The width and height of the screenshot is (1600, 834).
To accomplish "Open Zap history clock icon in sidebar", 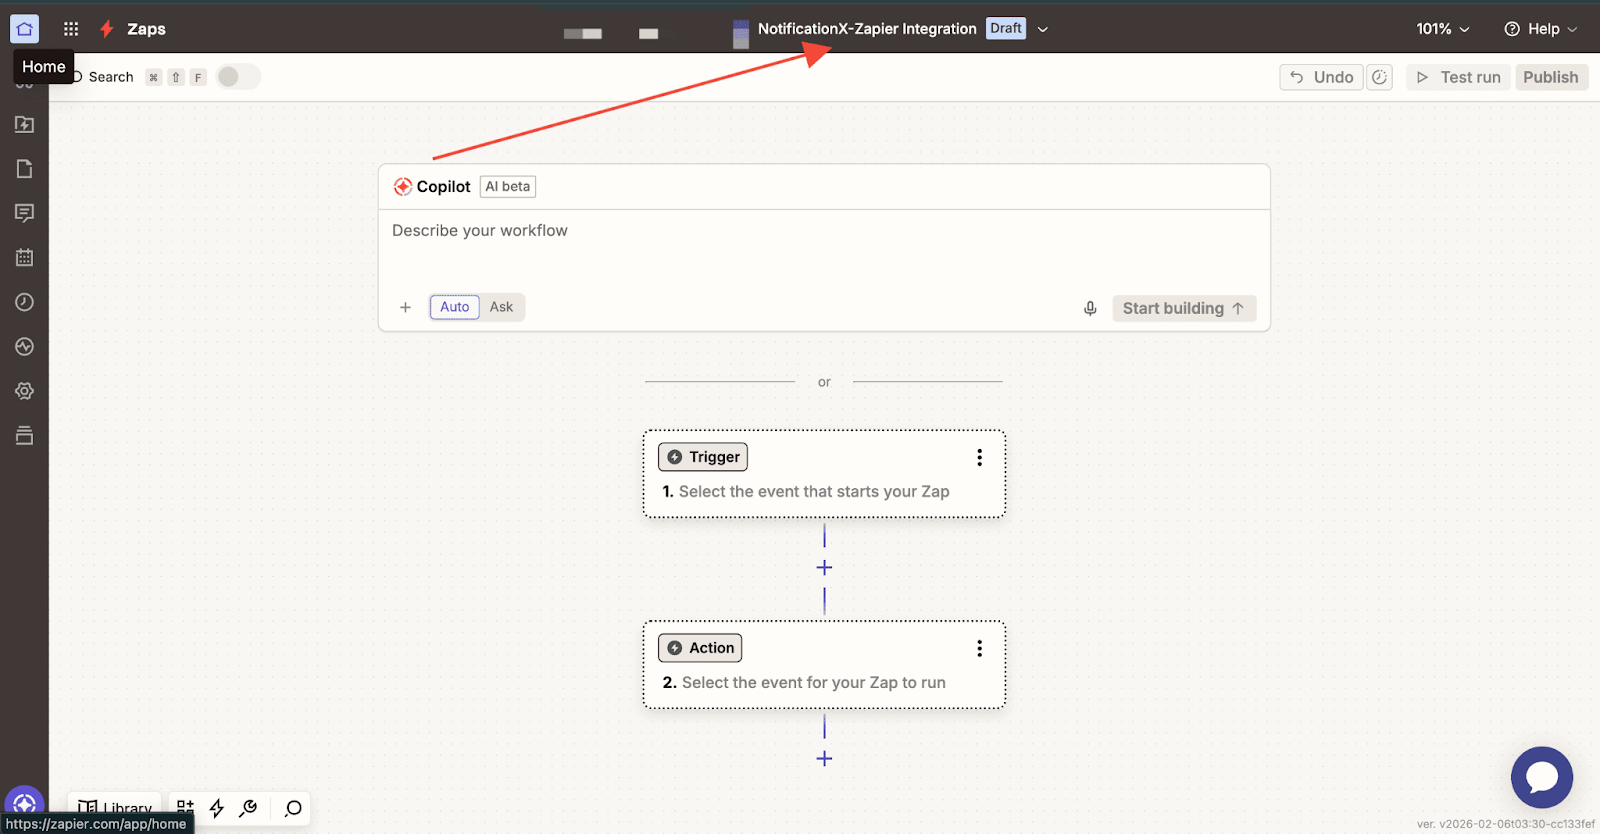I will pos(24,302).
